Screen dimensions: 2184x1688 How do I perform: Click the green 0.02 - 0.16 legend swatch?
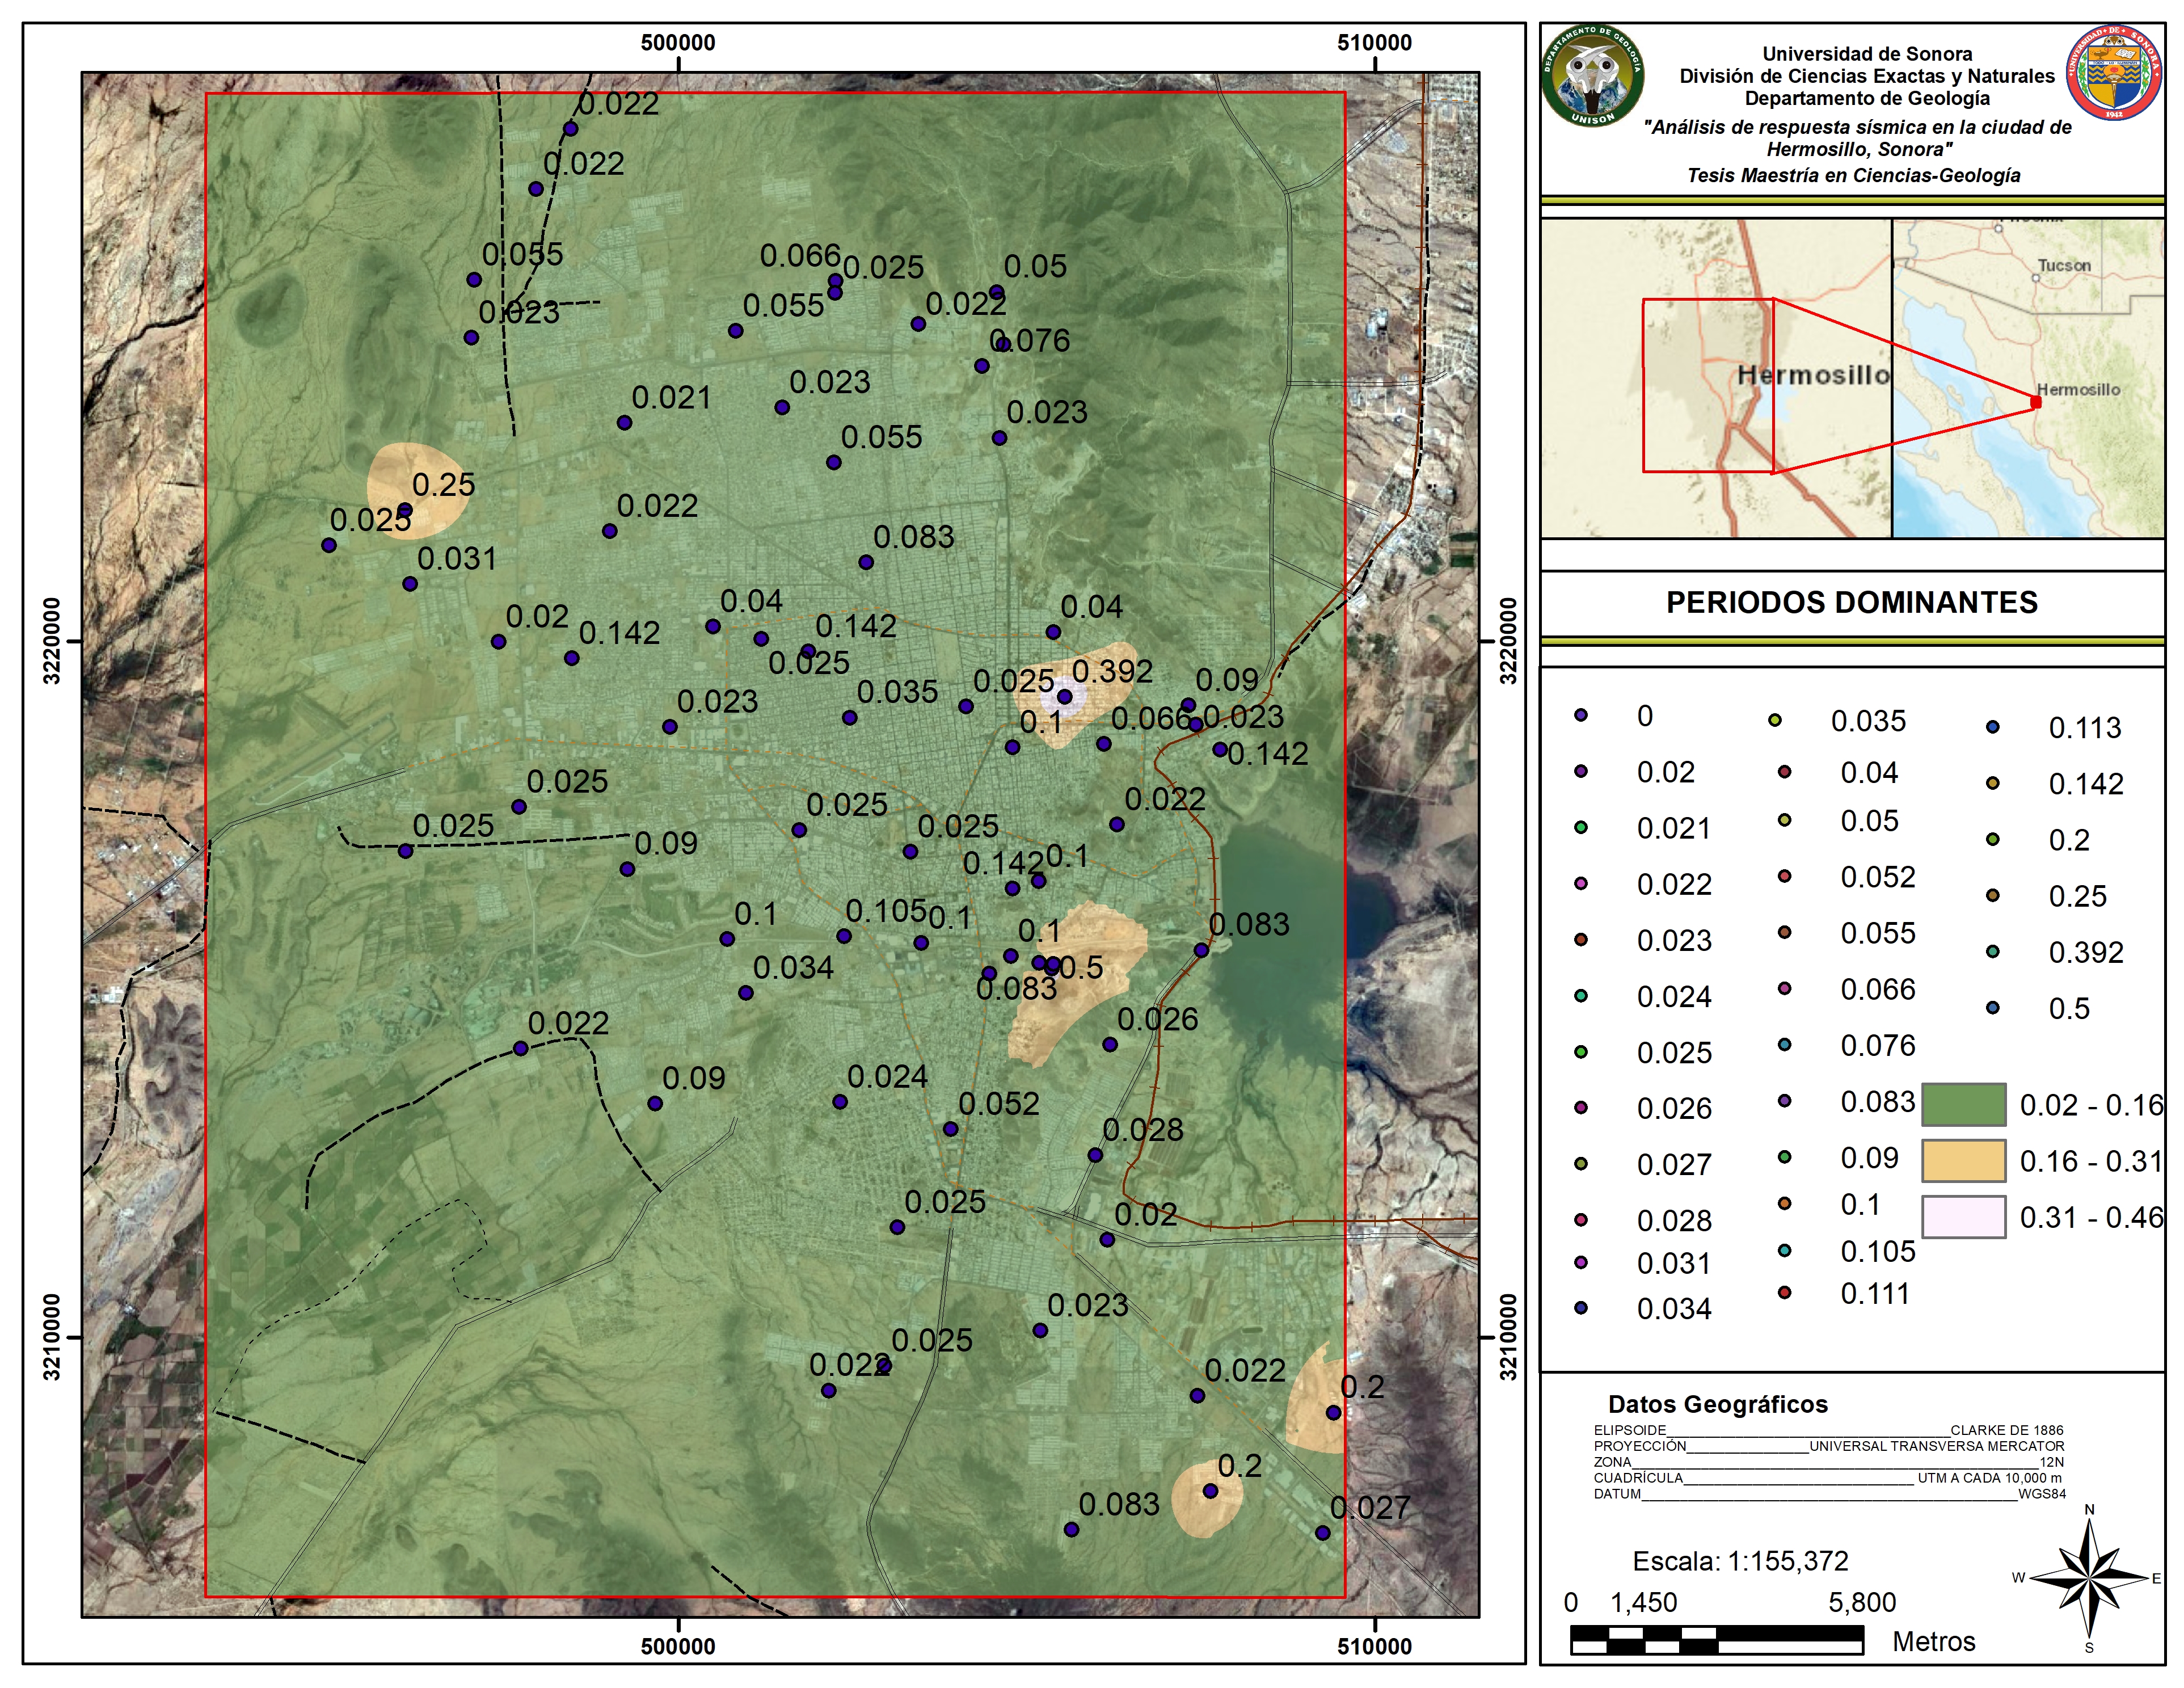pos(1963,1104)
